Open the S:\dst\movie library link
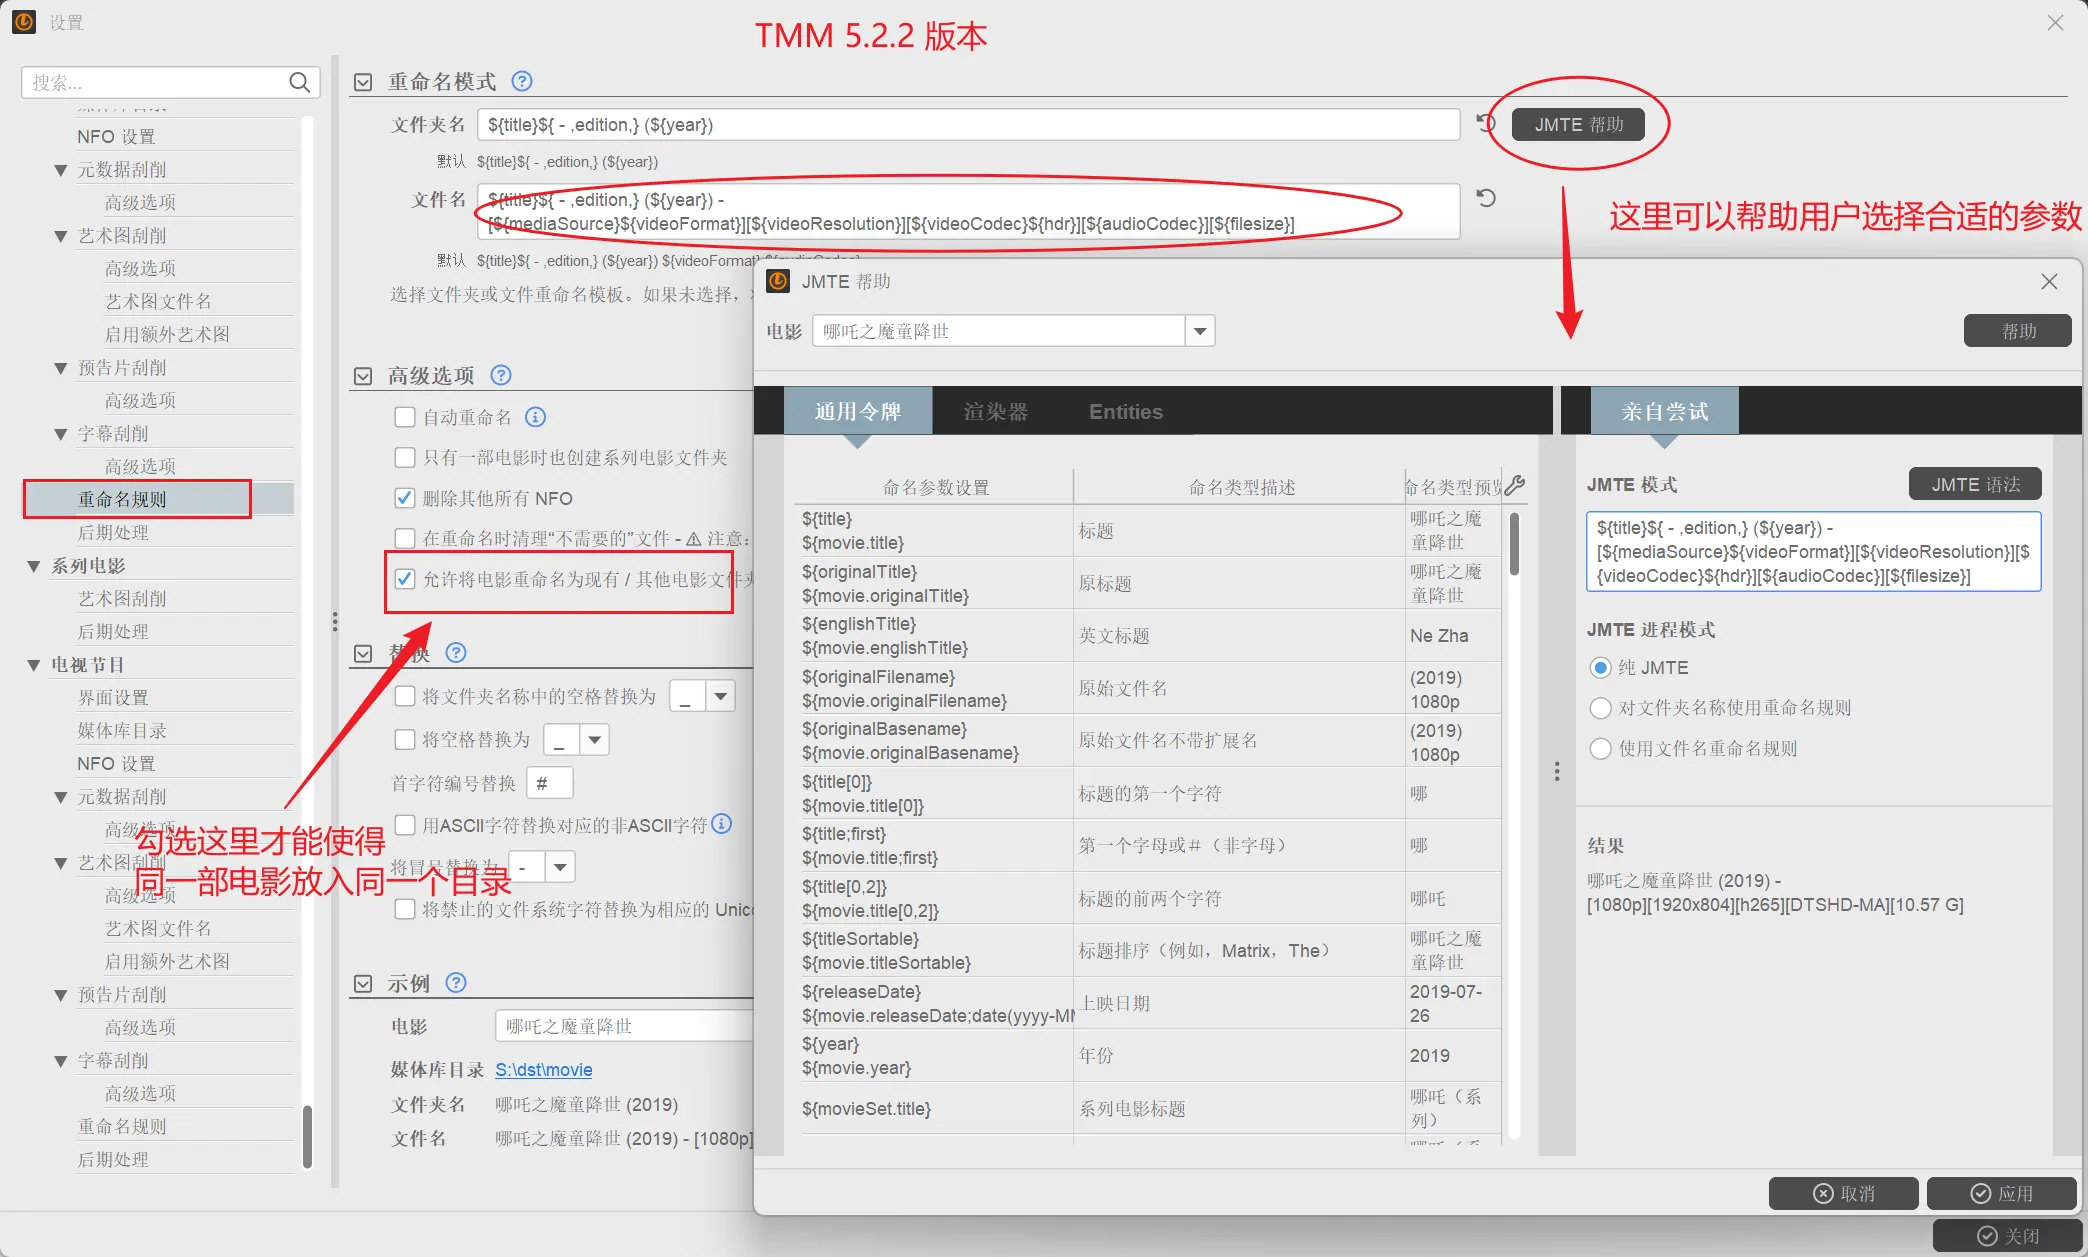Screen dimensions: 2088x1257 click(543, 1070)
